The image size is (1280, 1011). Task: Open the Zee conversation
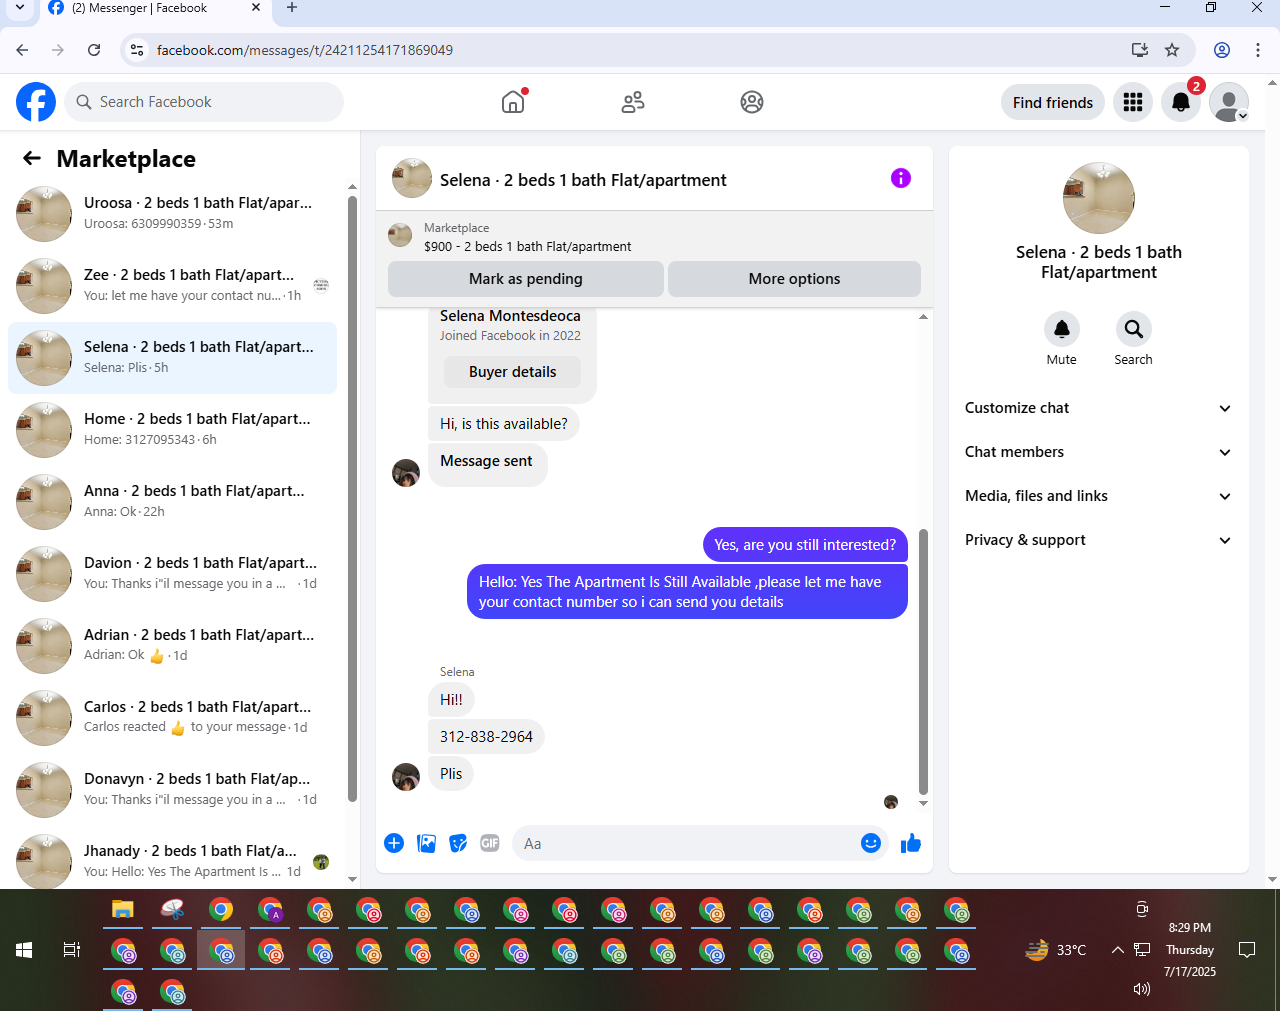[x=172, y=285]
